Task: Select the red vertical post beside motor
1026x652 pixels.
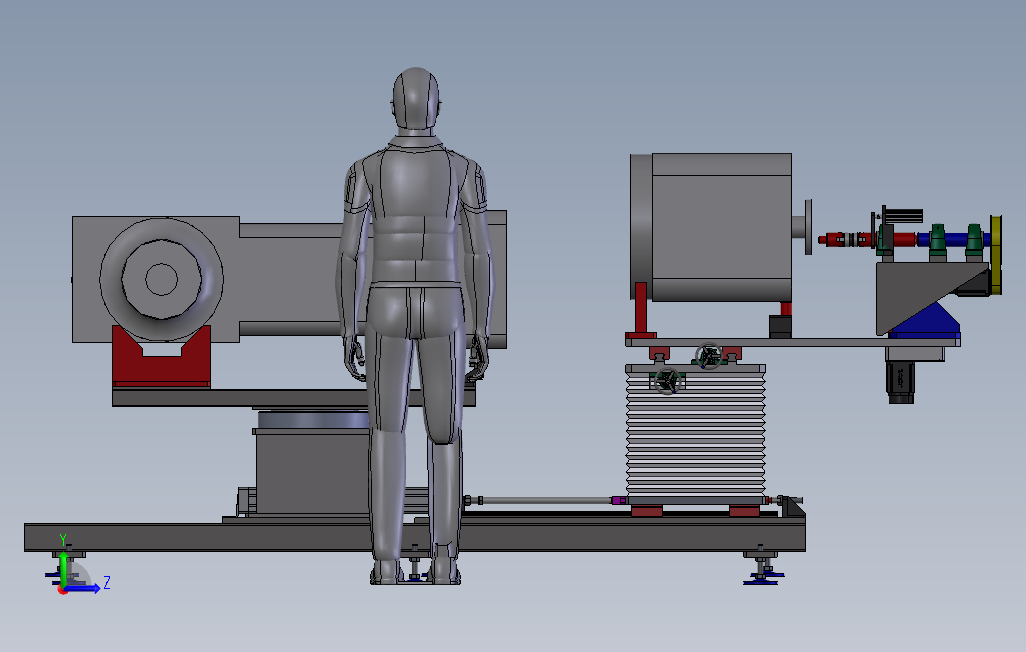Action: pos(641,310)
